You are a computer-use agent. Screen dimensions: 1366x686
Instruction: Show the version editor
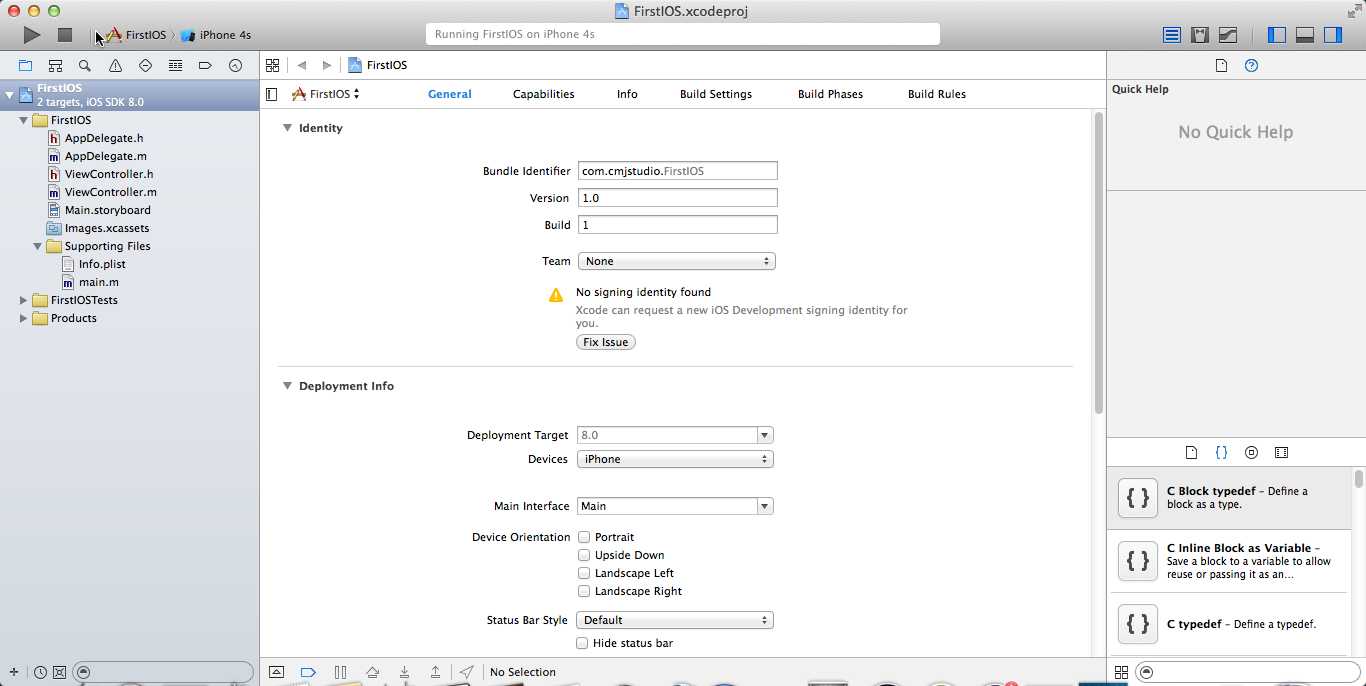pos(1228,35)
